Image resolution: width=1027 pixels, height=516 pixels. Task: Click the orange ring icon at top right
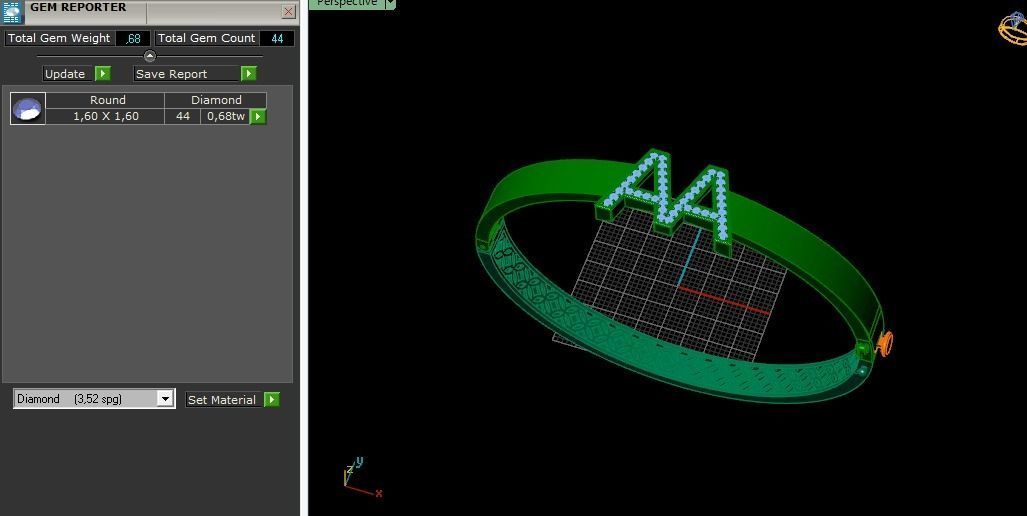pos(1013,28)
